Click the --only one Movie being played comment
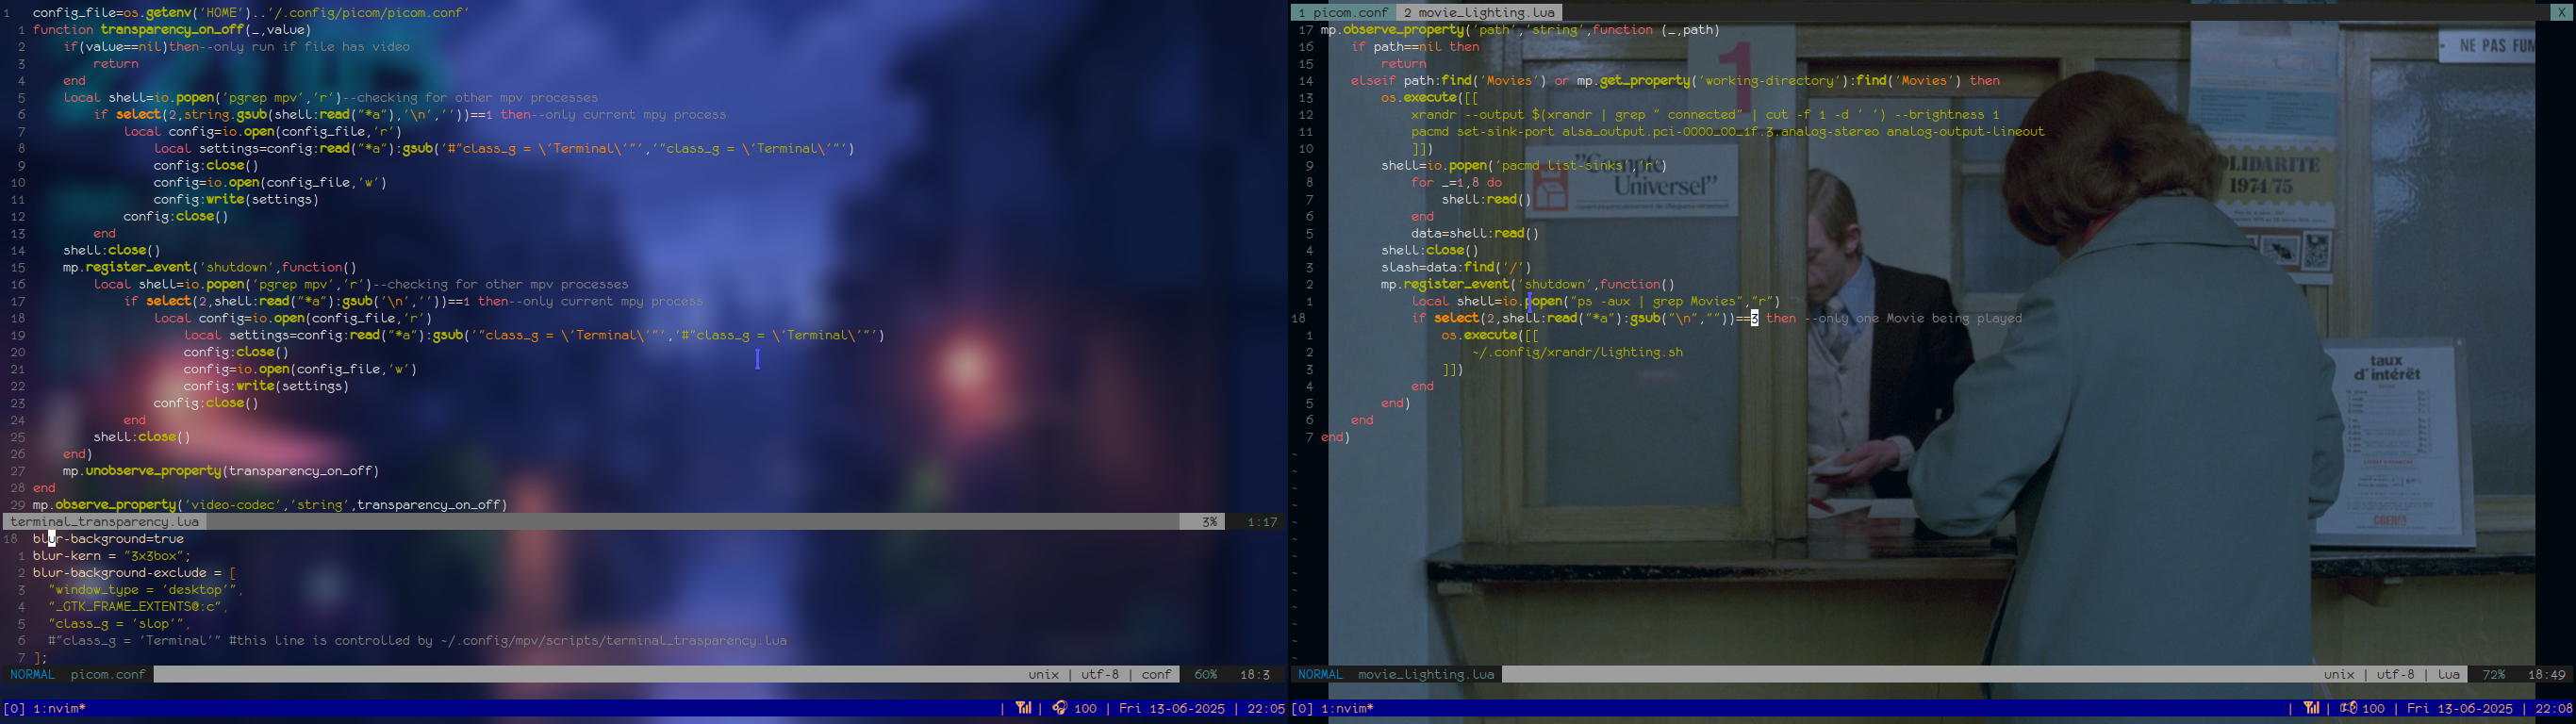2576x724 pixels. (x=1913, y=319)
